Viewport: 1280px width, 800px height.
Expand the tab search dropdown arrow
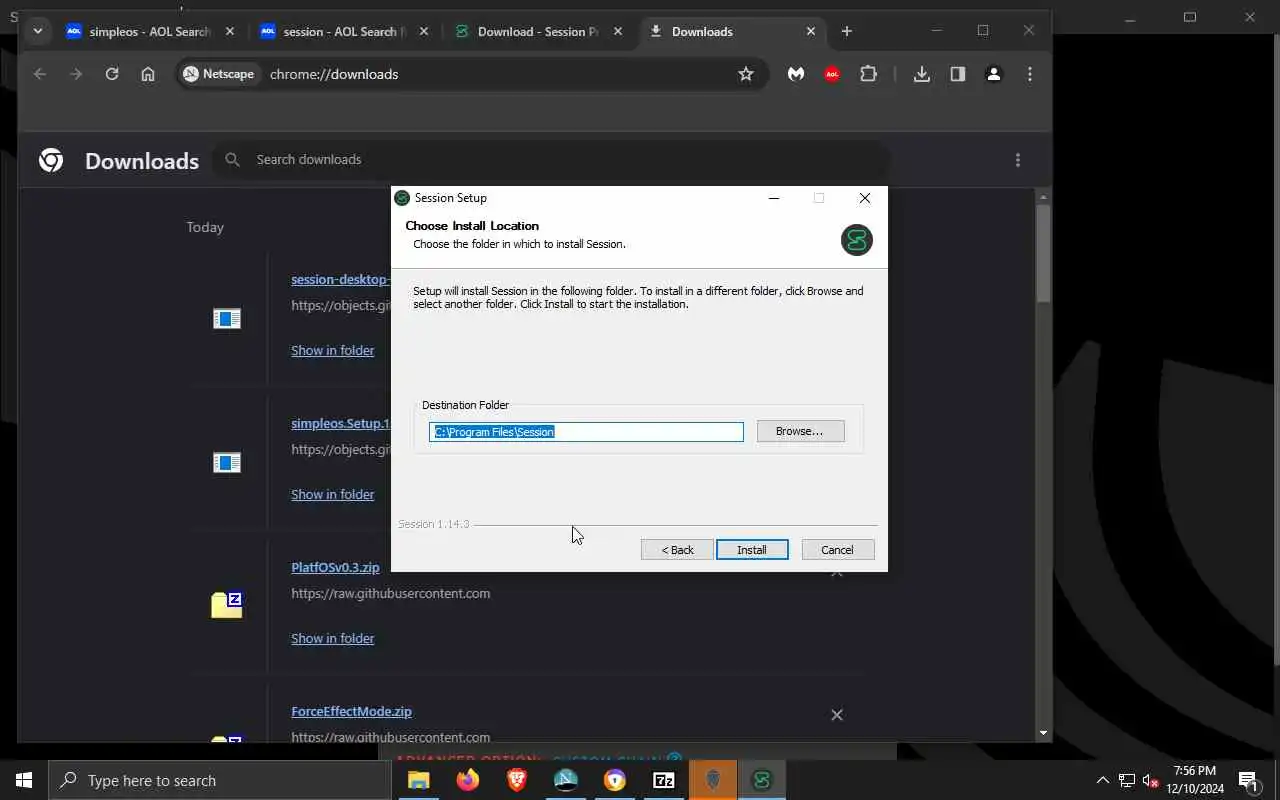coord(37,32)
